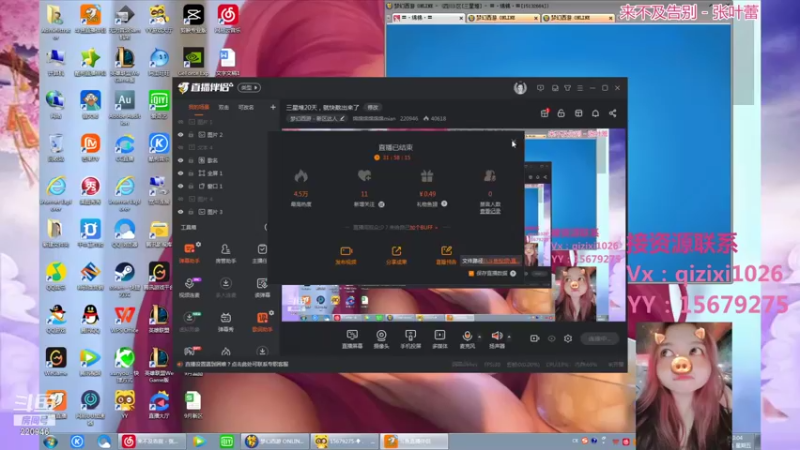Image resolution: width=800 pixels, height=450 pixels.
Task: Edit the 梦幻西游 category tag
Action: point(317,118)
